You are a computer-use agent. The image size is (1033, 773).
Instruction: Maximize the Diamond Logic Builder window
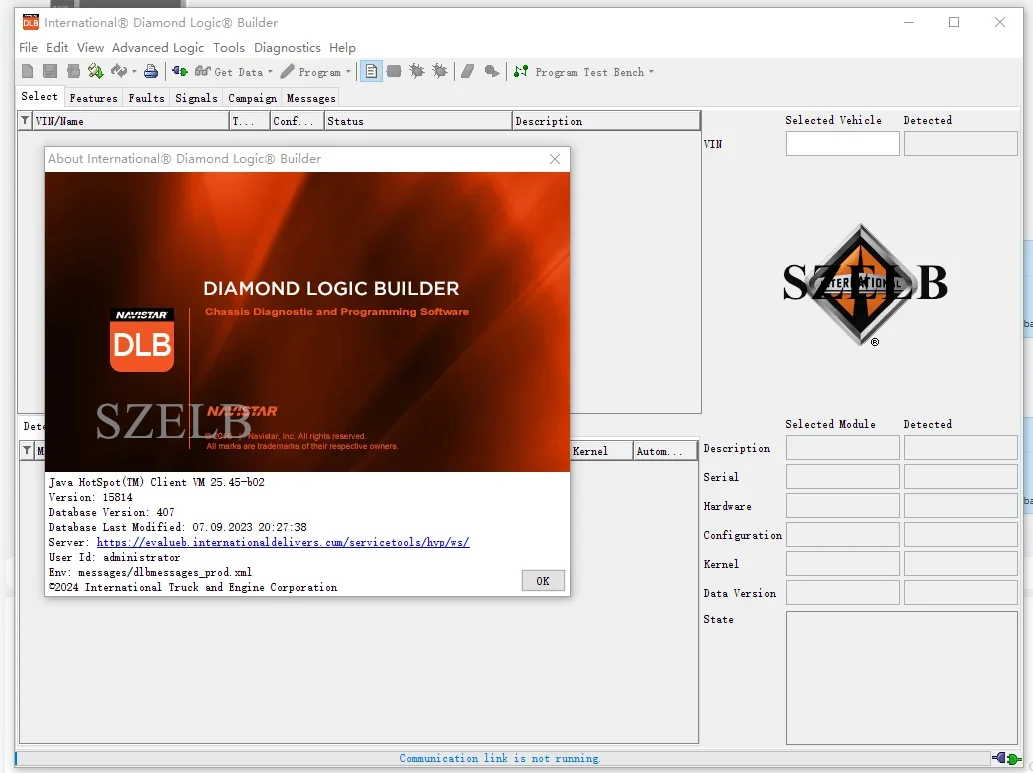(953, 22)
